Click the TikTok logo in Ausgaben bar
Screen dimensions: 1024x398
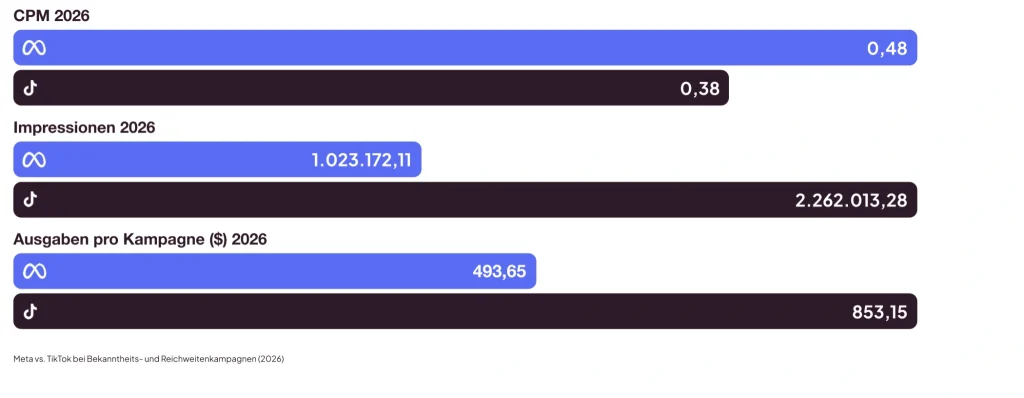click(x=30, y=312)
